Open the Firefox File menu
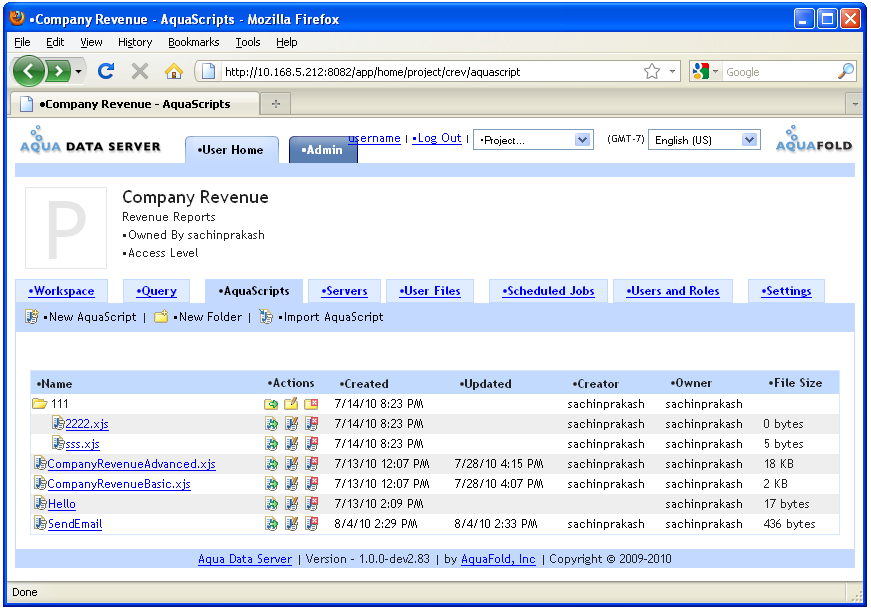Image resolution: width=871 pixels, height=610 pixels. 22,42
